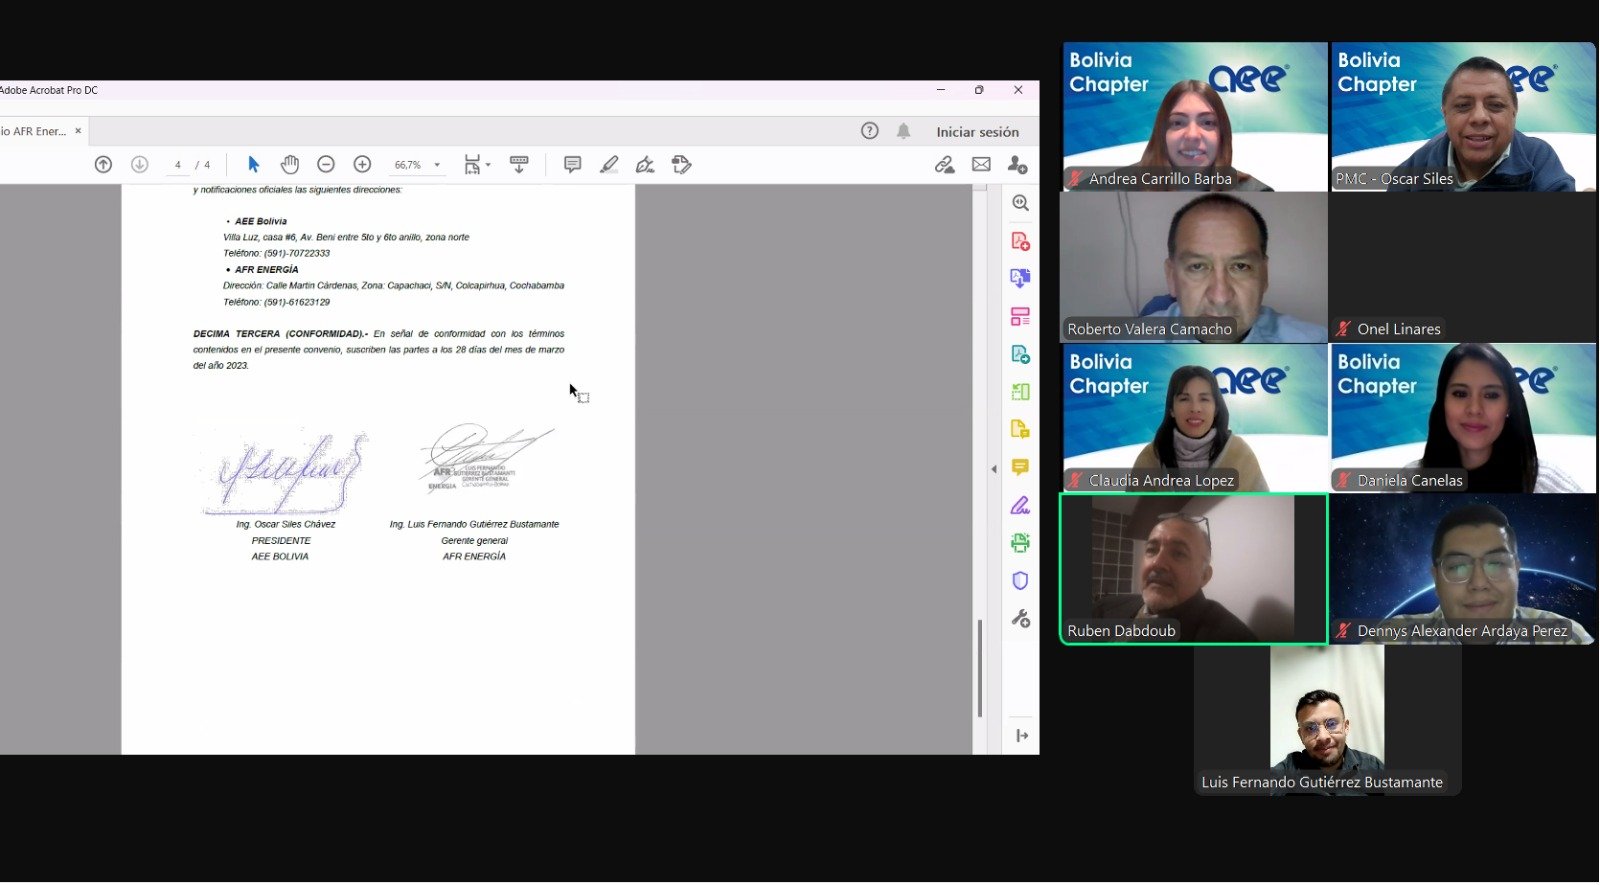Click the zoom out minus icon
The height and width of the screenshot is (885, 1600).
pos(326,165)
